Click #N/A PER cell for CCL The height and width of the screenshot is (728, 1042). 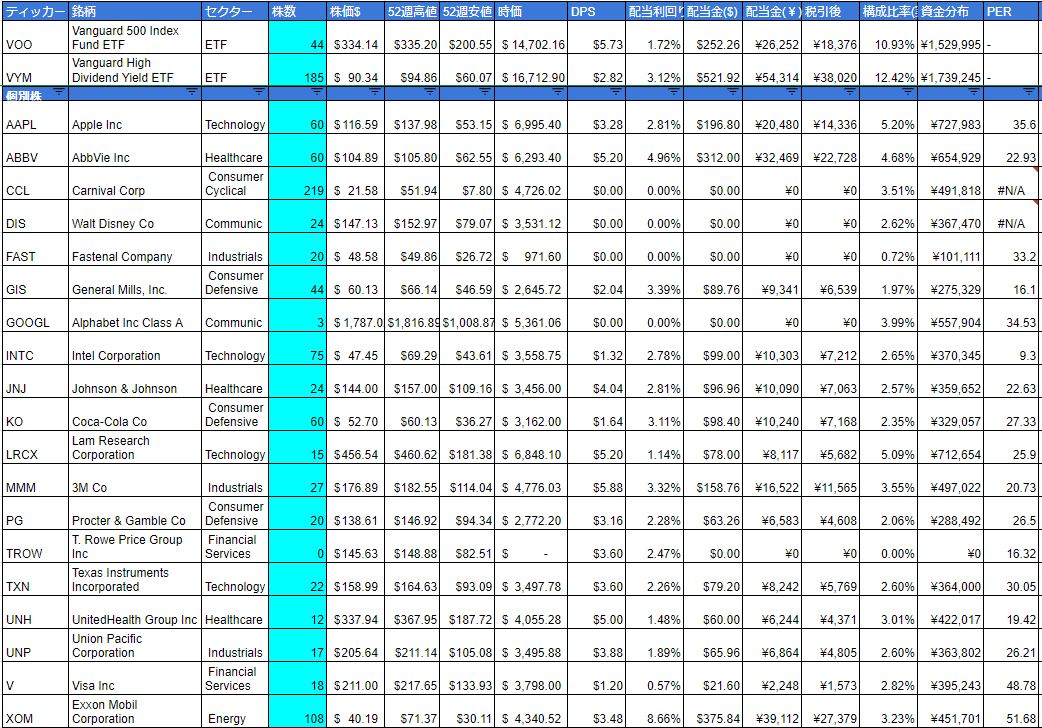tap(1012, 183)
